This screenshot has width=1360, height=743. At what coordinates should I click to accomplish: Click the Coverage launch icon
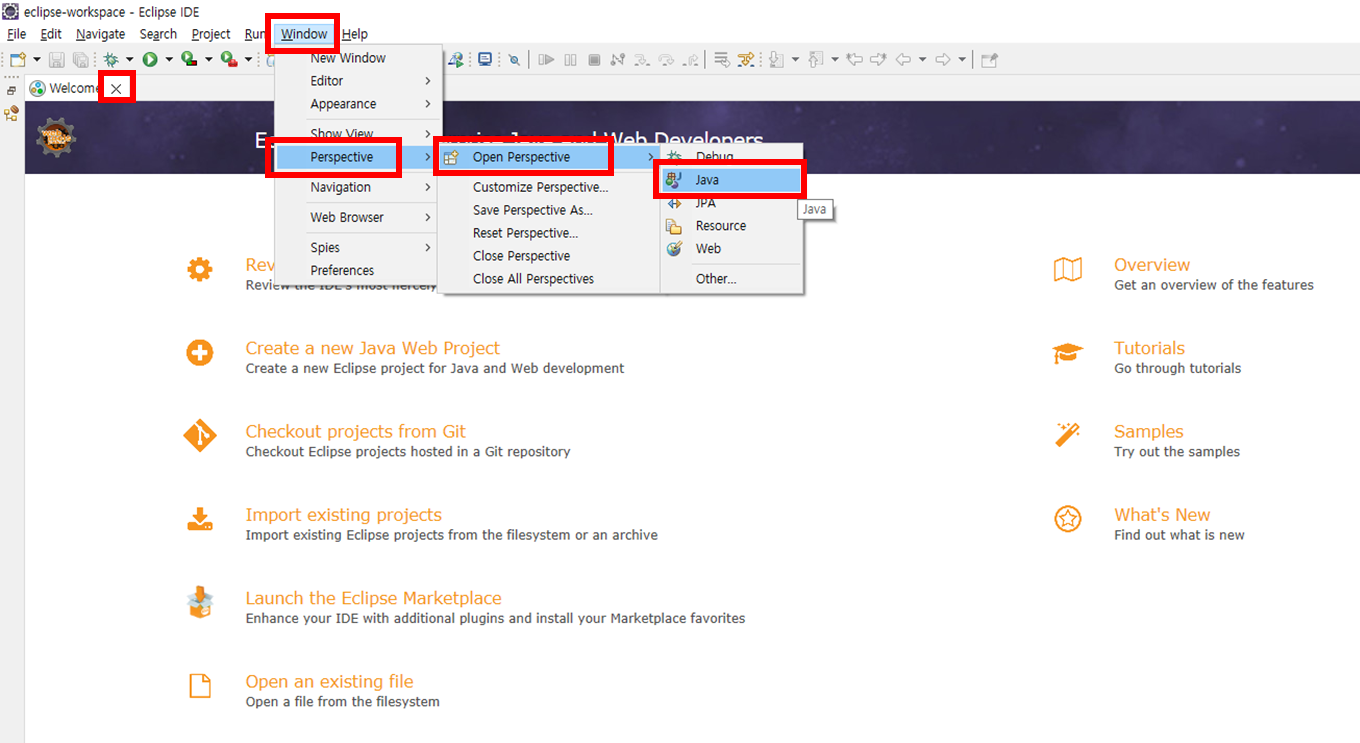[x=189, y=60]
